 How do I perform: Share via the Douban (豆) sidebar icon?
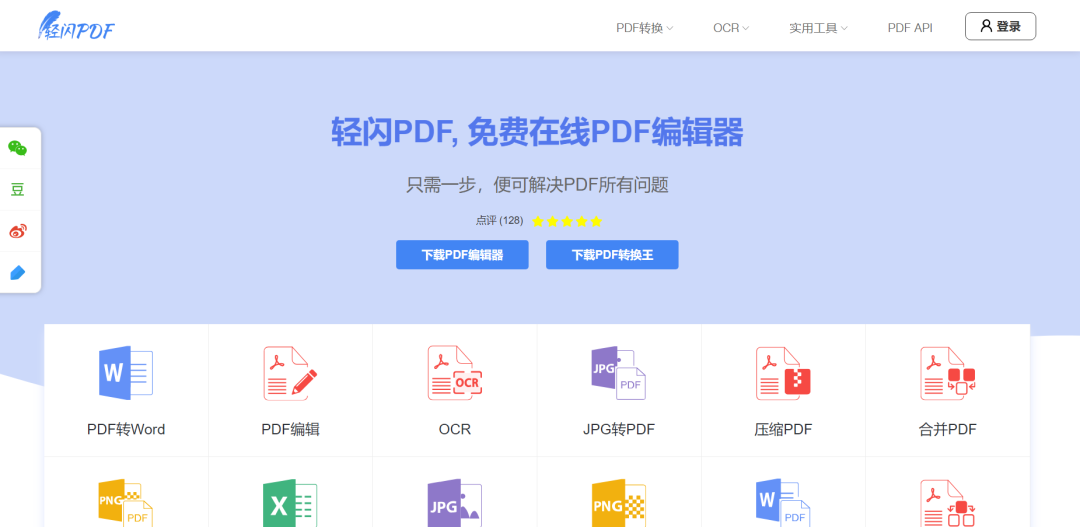(x=18, y=189)
